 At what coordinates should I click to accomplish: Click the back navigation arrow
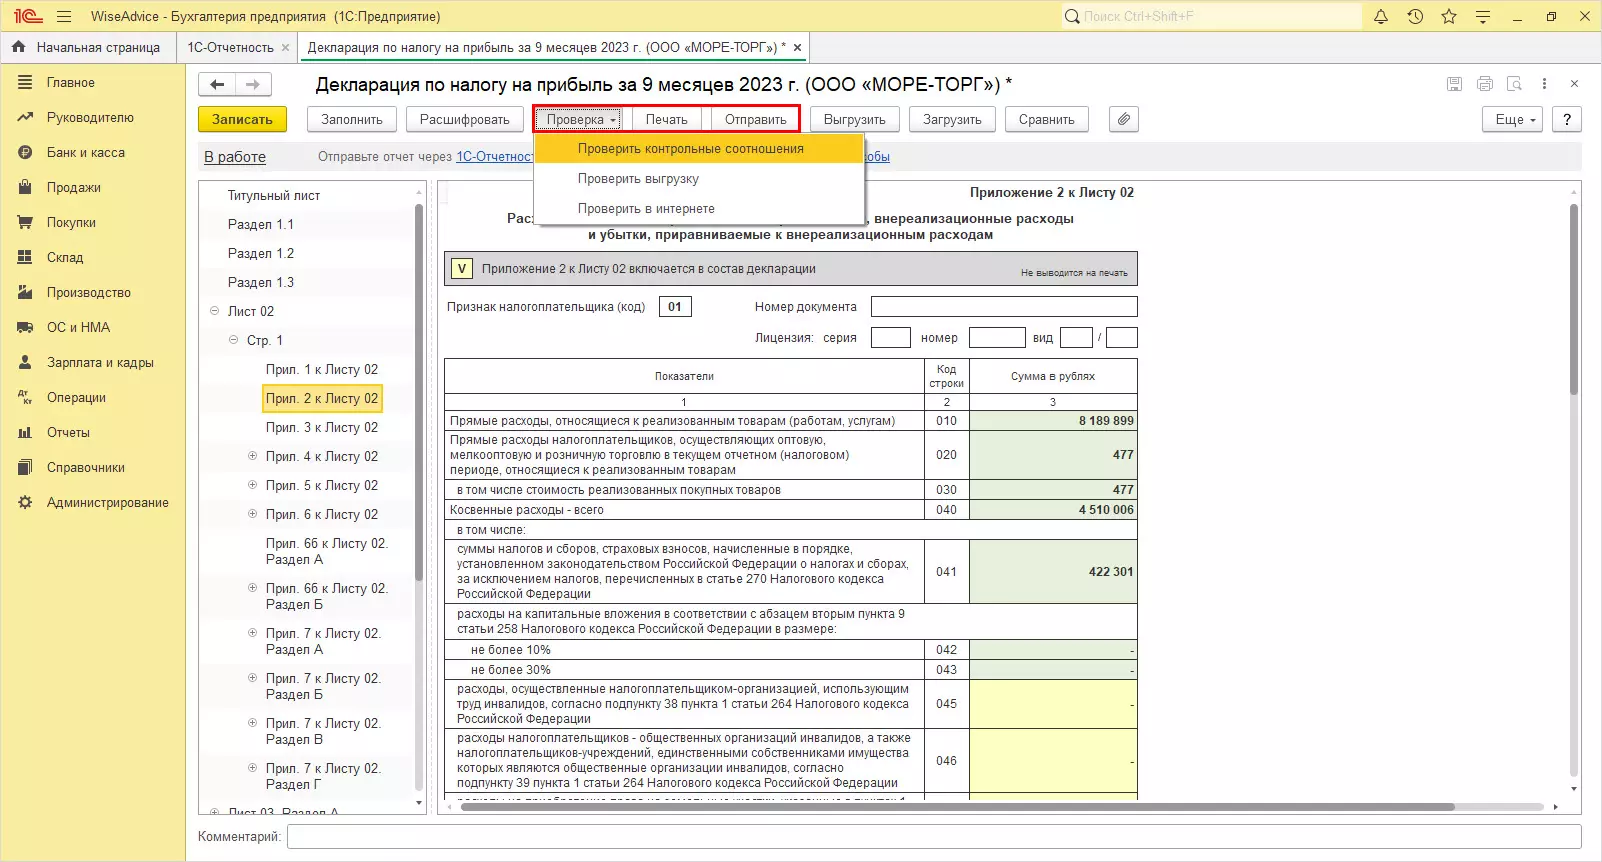click(217, 84)
